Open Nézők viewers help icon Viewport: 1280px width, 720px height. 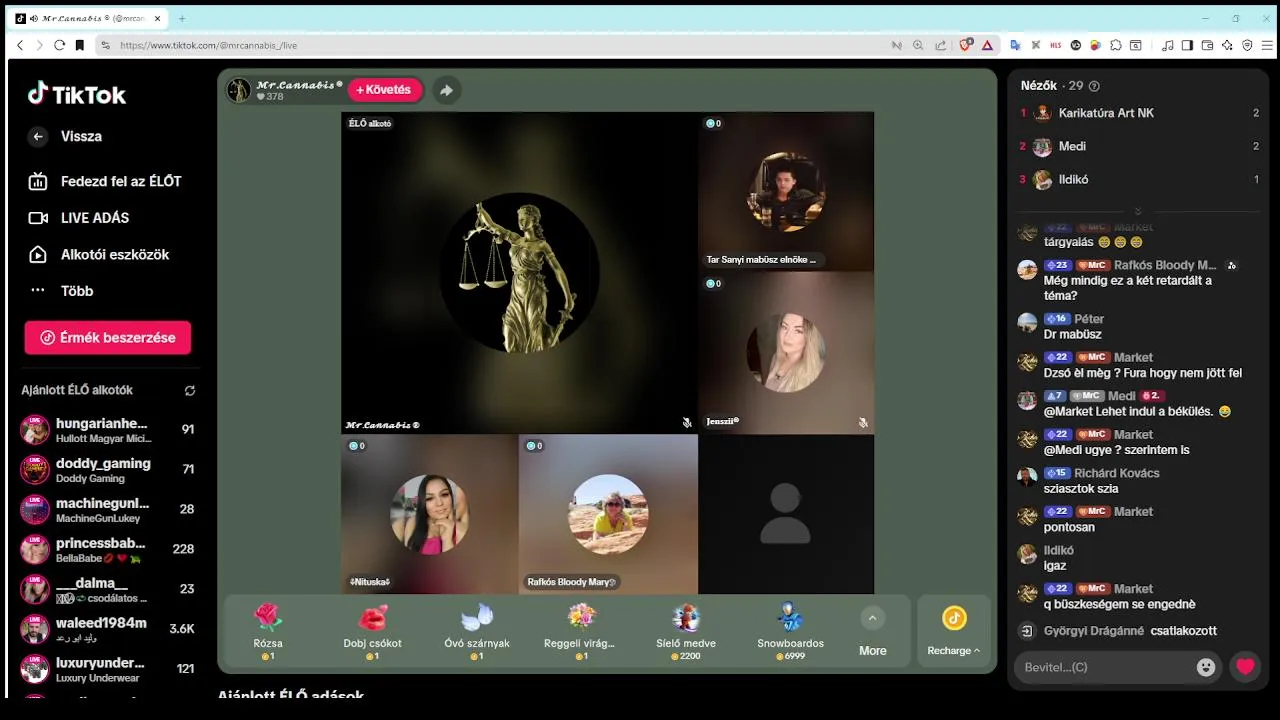[1094, 86]
